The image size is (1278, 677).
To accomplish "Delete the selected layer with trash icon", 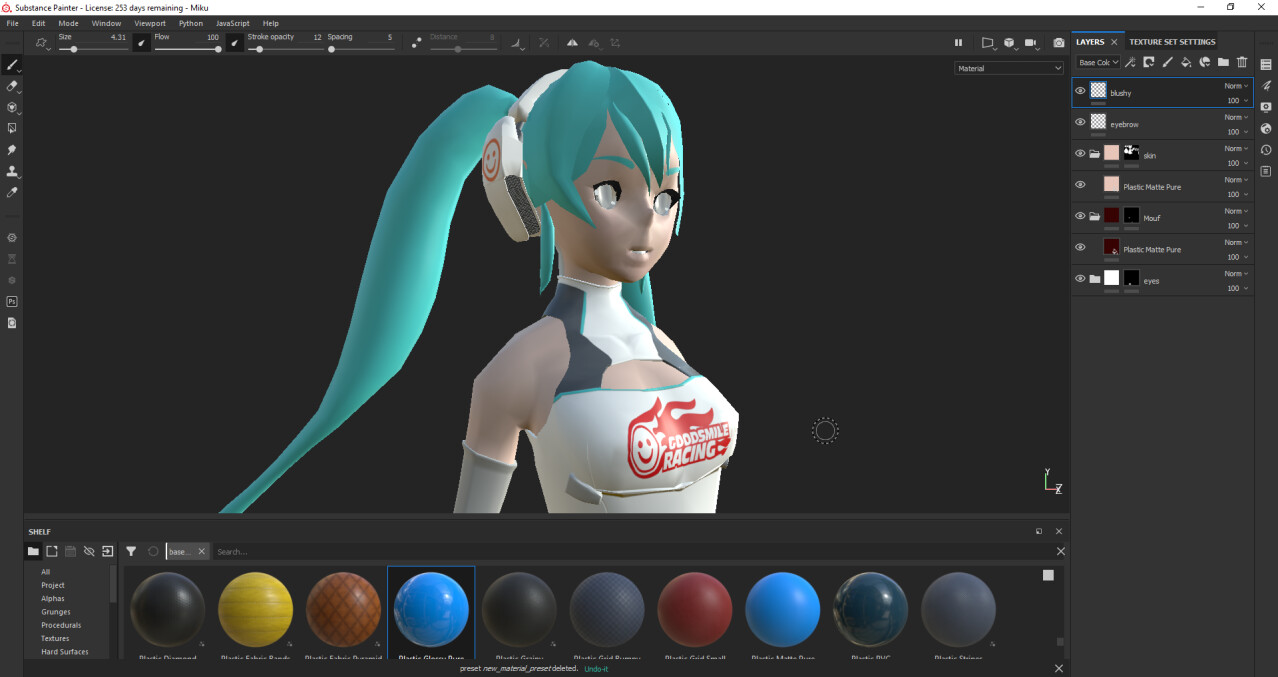I will pyautogui.click(x=1242, y=62).
